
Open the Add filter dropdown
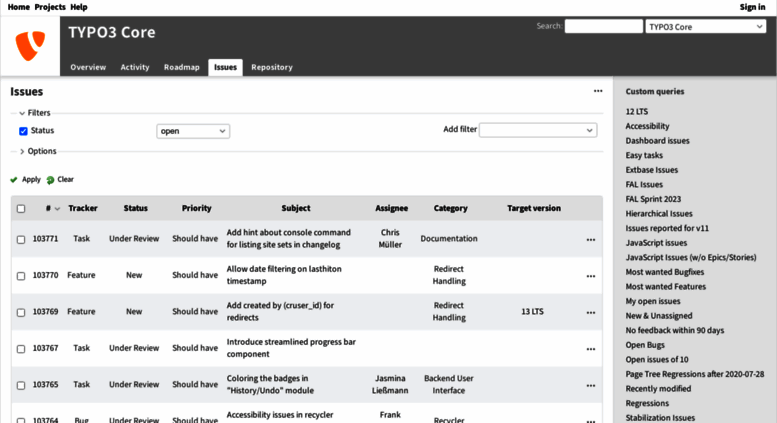point(538,130)
